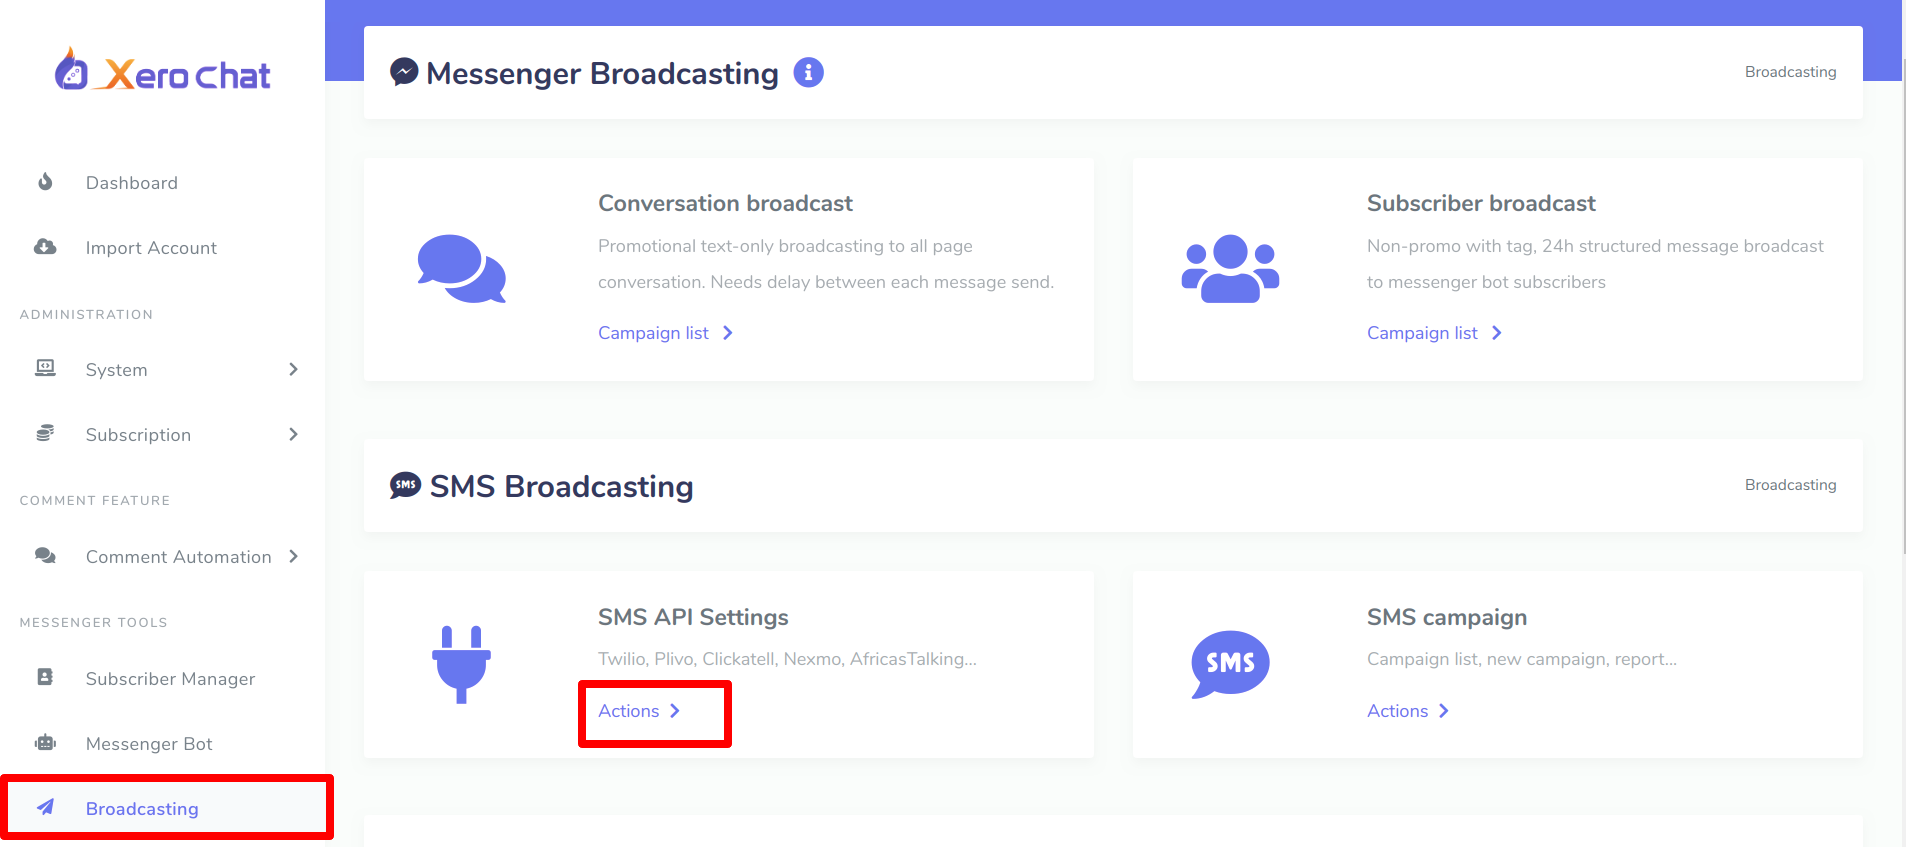
Task: Click the SMS API Settings title
Action: [693, 617]
